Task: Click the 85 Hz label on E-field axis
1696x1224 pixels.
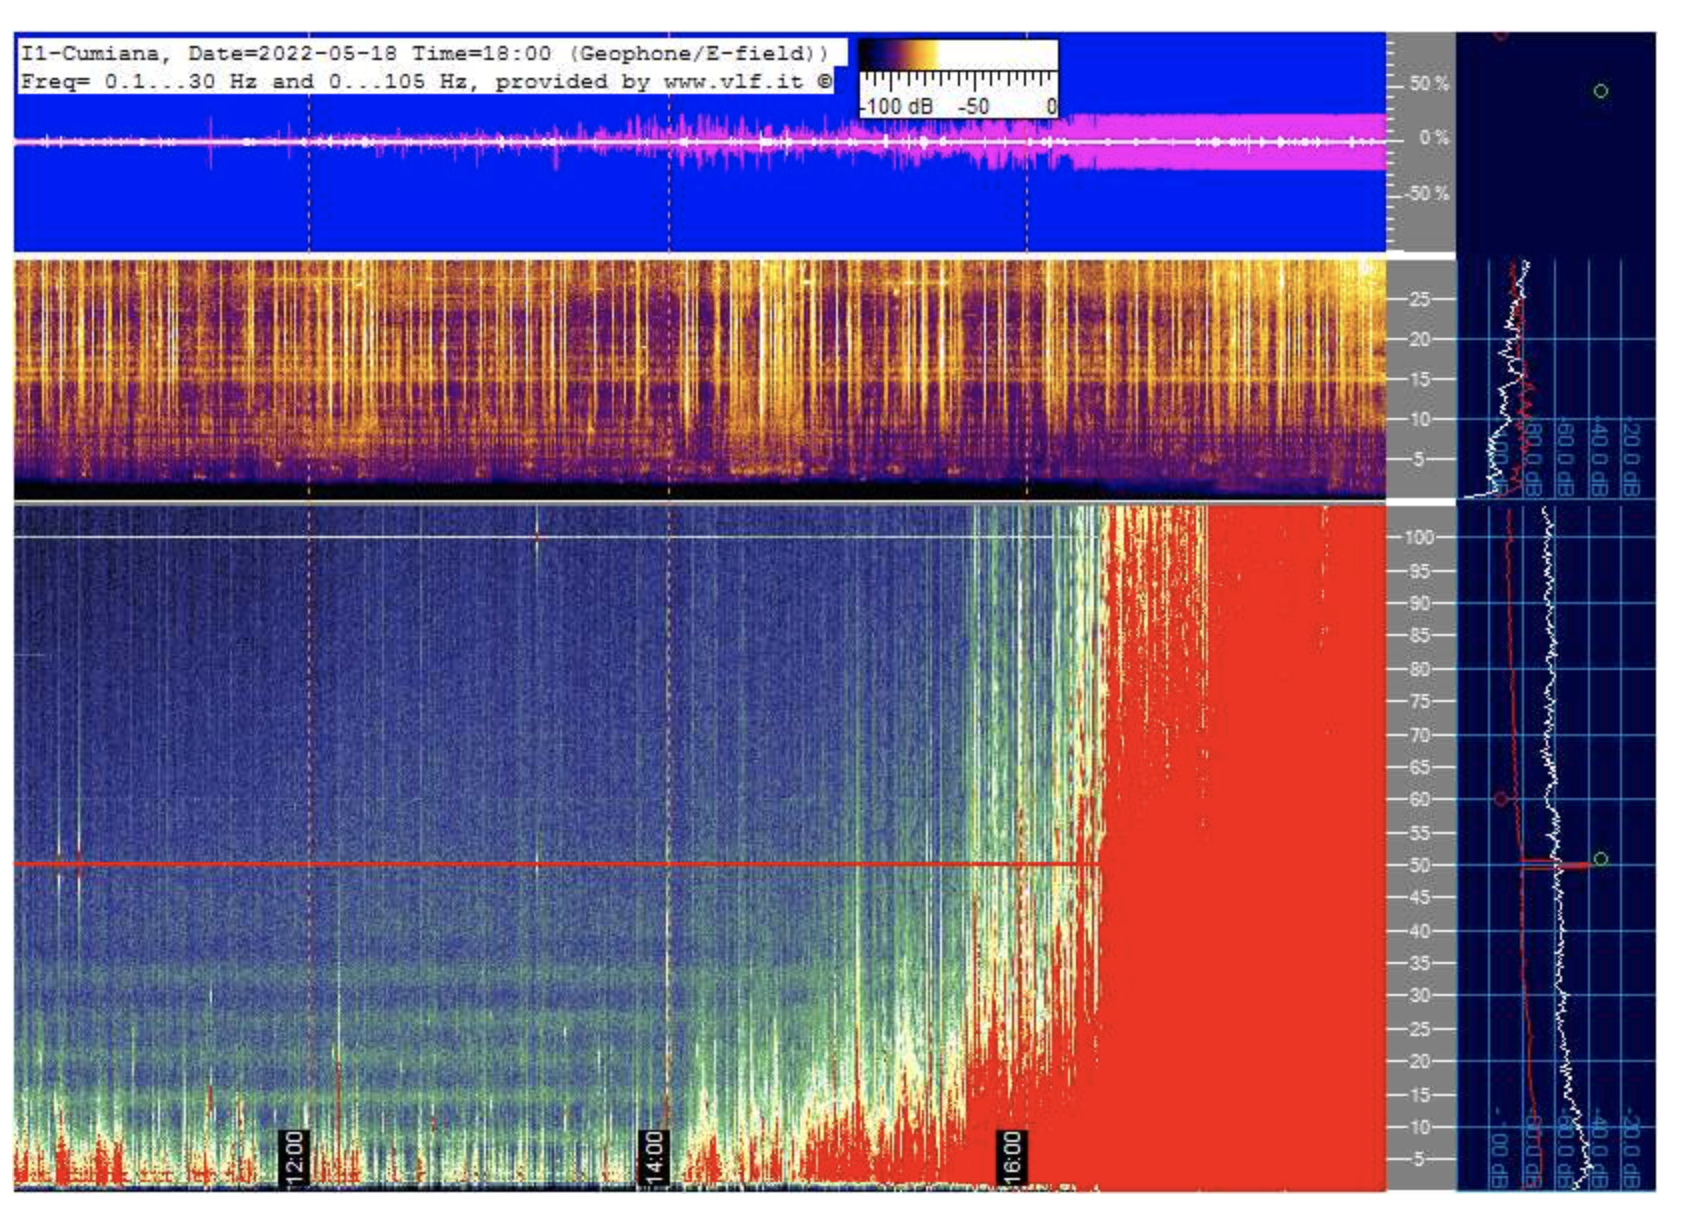Action: coord(1420,635)
